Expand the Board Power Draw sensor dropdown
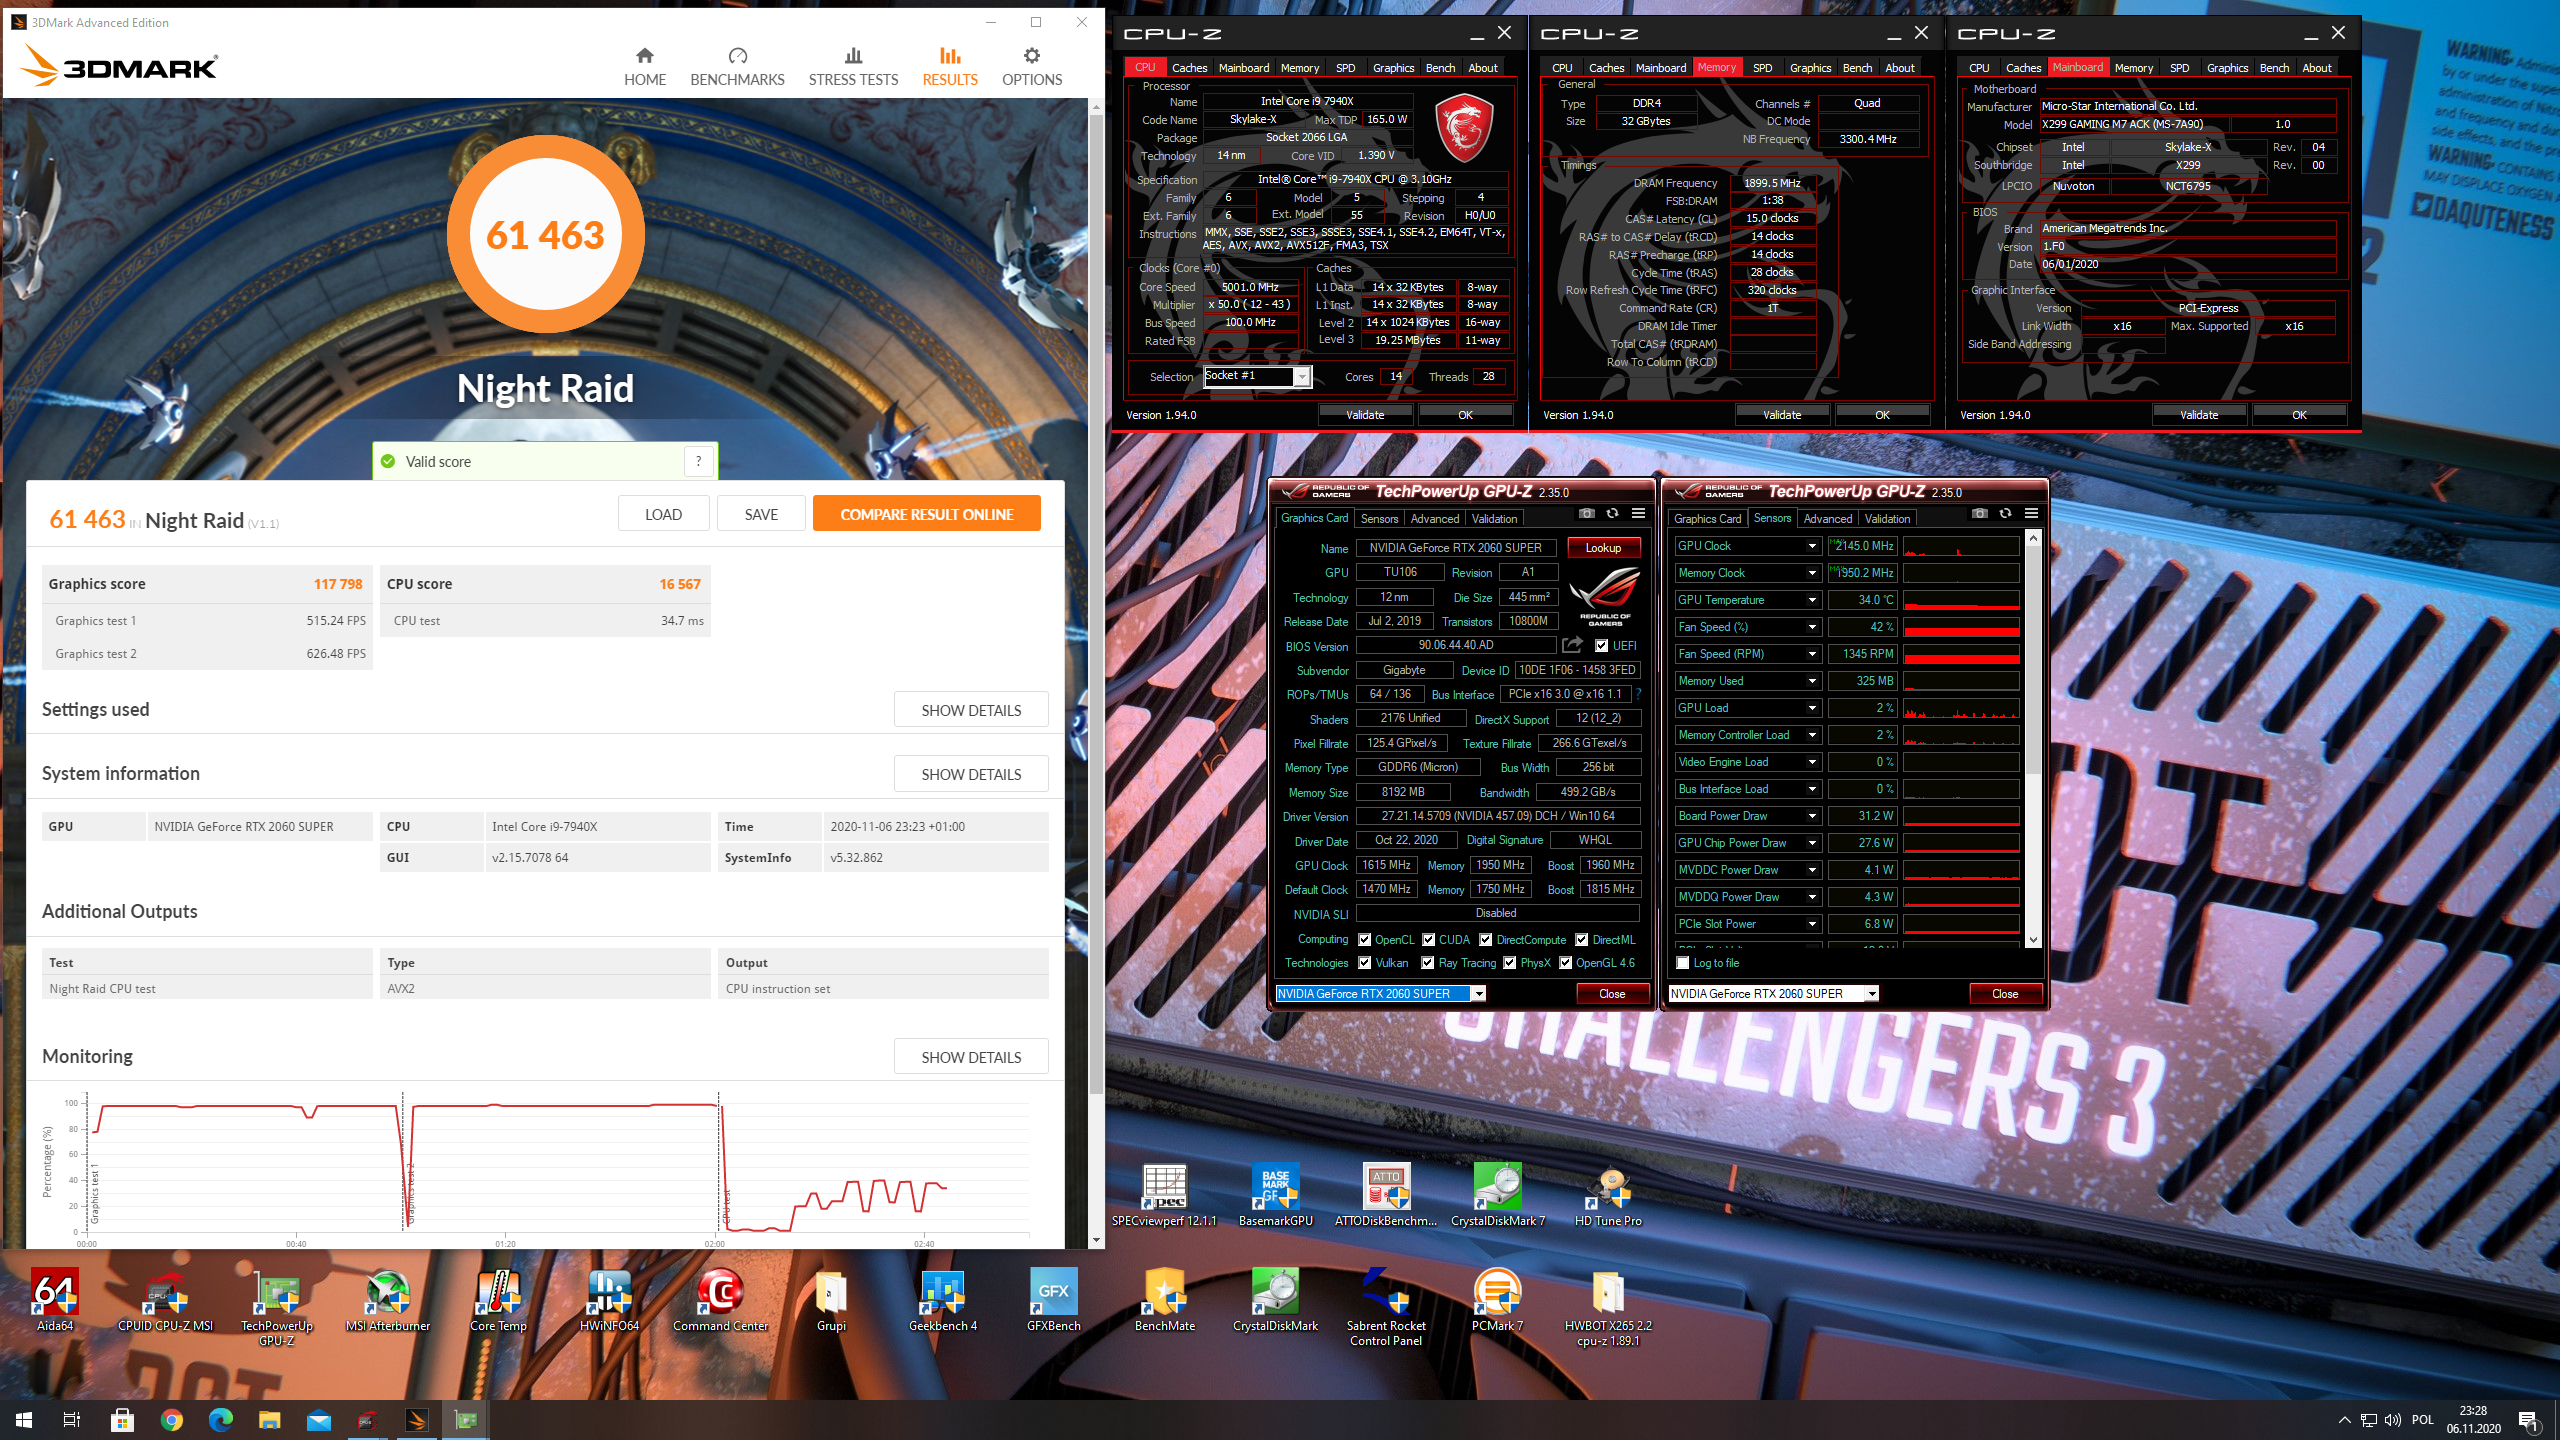Image resolution: width=2560 pixels, height=1440 pixels. click(x=1811, y=816)
